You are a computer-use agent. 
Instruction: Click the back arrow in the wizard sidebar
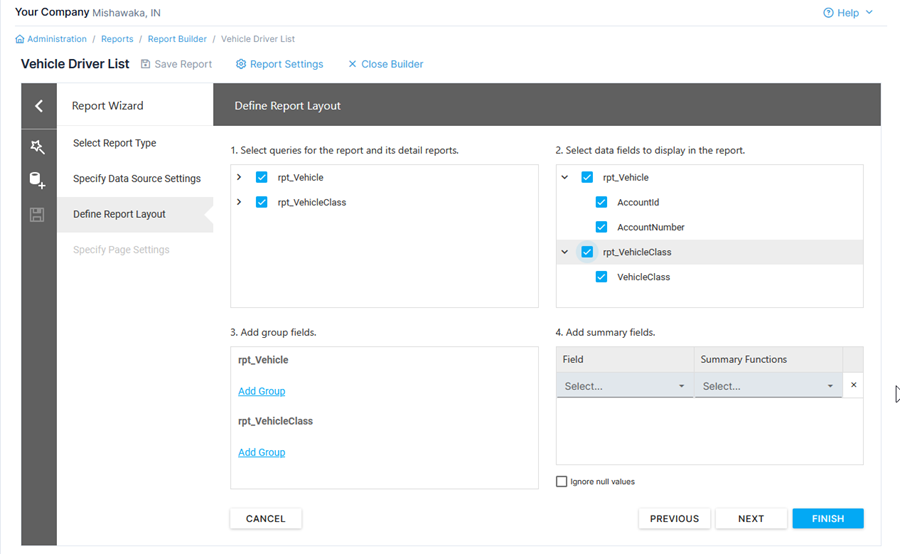click(38, 106)
